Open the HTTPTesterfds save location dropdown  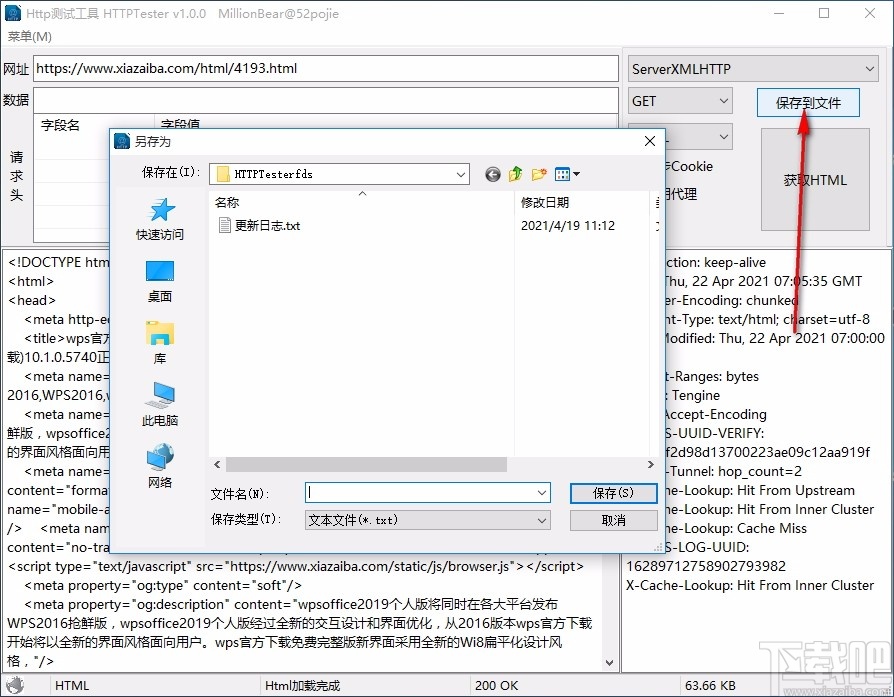463,173
